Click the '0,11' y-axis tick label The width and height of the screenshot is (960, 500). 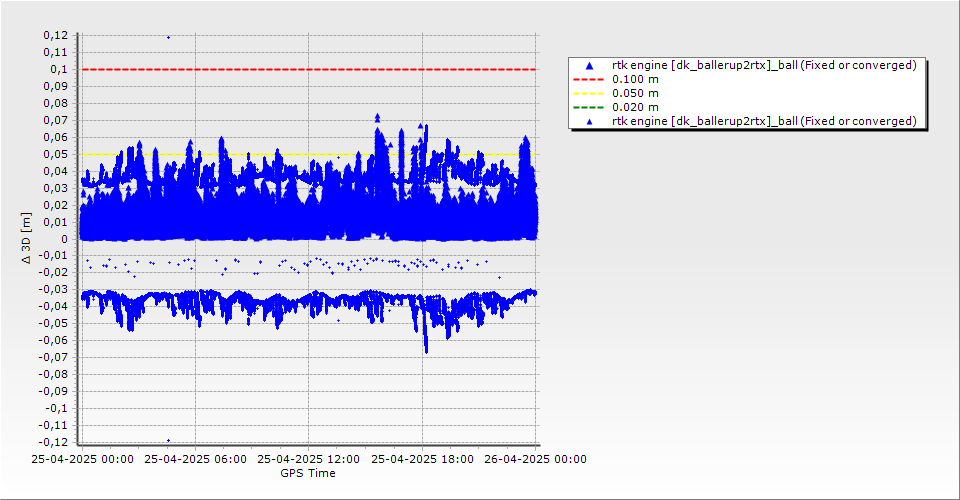55,53
